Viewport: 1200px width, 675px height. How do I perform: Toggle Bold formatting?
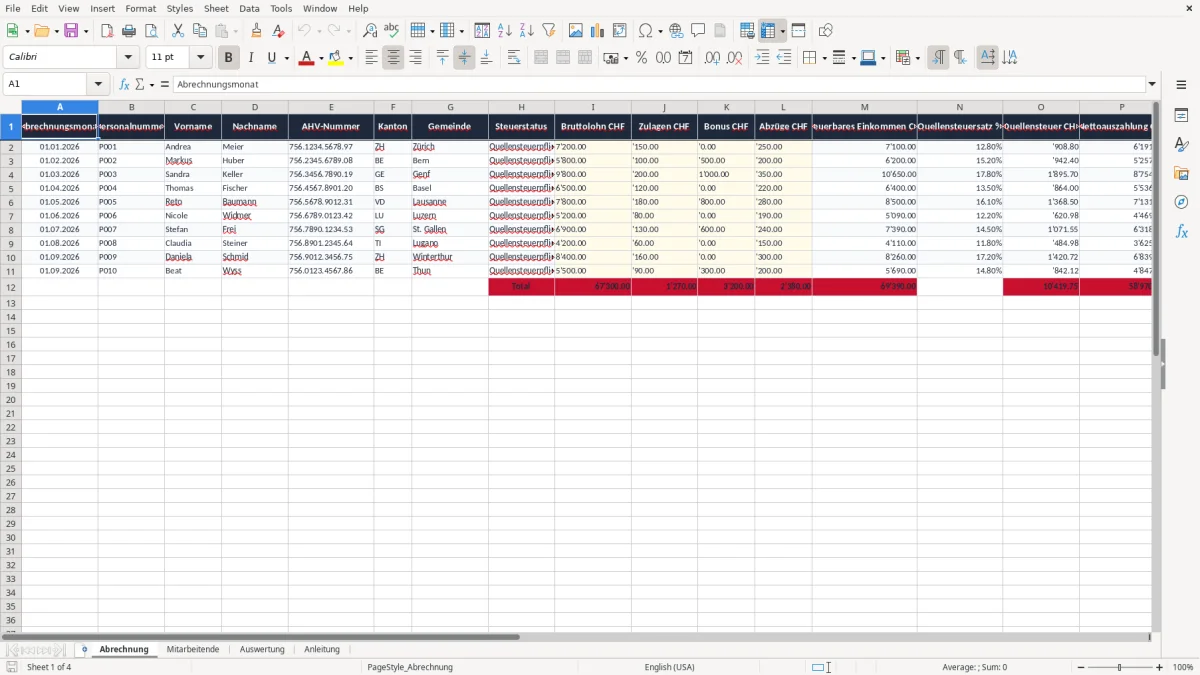(x=229, y=58)
